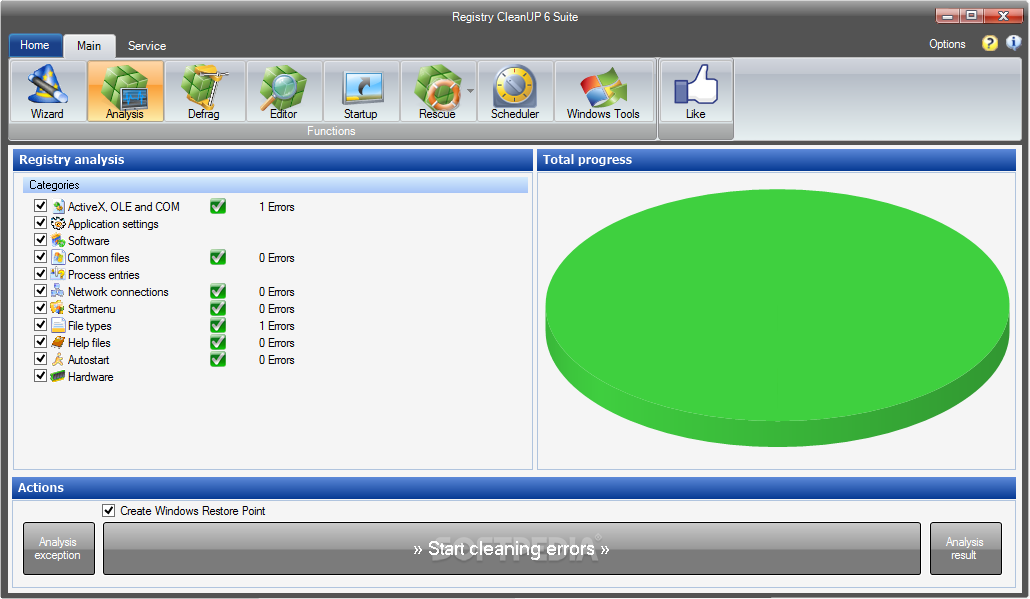
Task: Toggle the Common files checkbox
Action: click(x=41, y=257)
